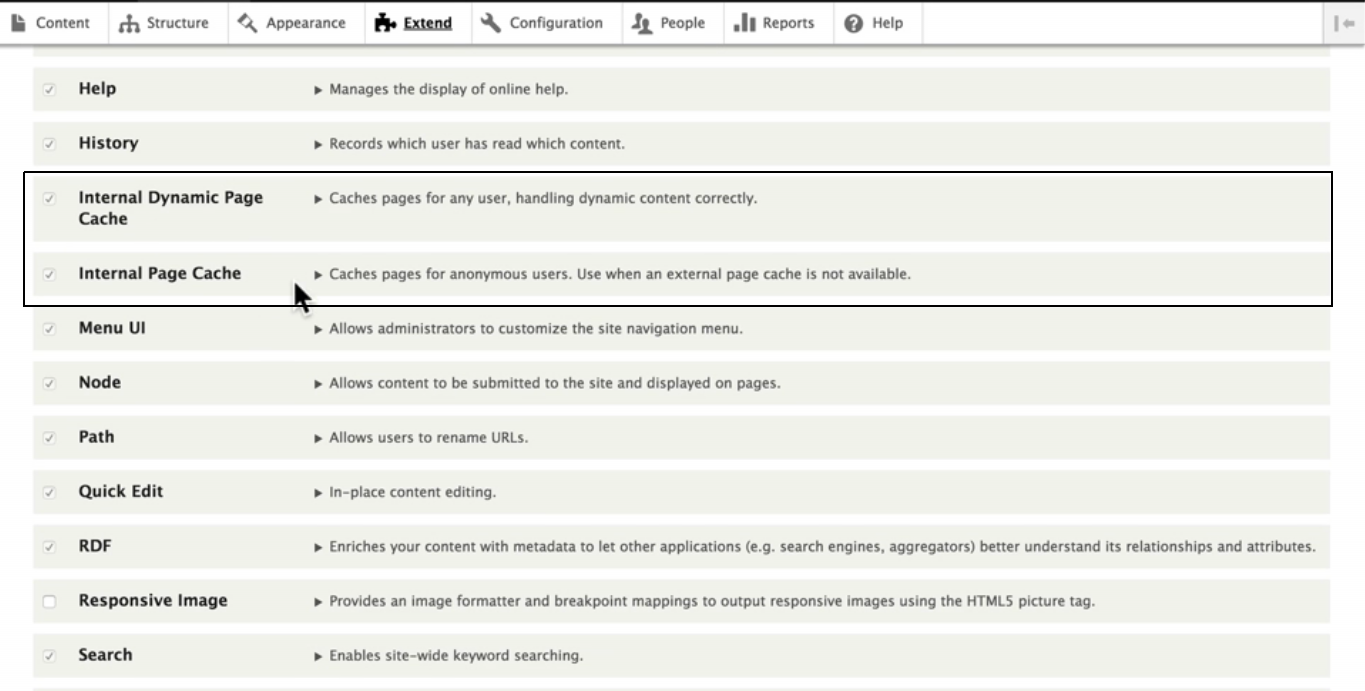The height and width of the screenshot is (691, 1365).
Task: Click the Configuration wrench icon
Action: tap(490, 23)
